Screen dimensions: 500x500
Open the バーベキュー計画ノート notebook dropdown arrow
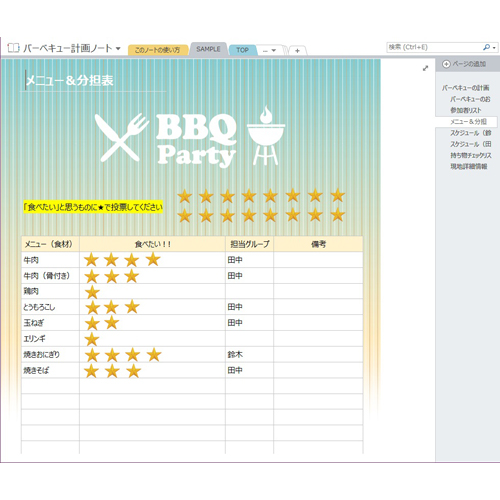pyautogui.click(x=118, y=49)
